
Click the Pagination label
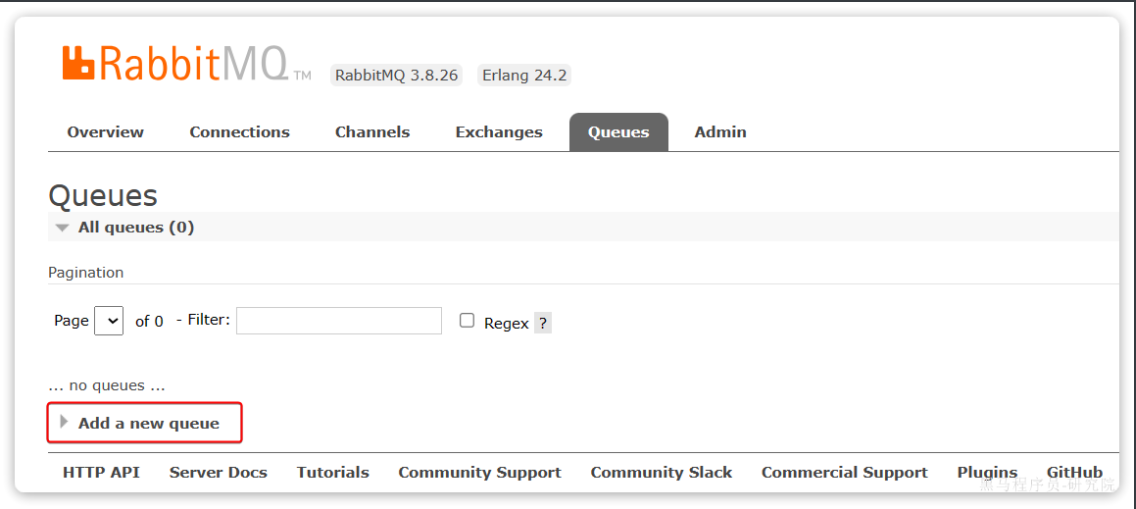tap(85, 273)
